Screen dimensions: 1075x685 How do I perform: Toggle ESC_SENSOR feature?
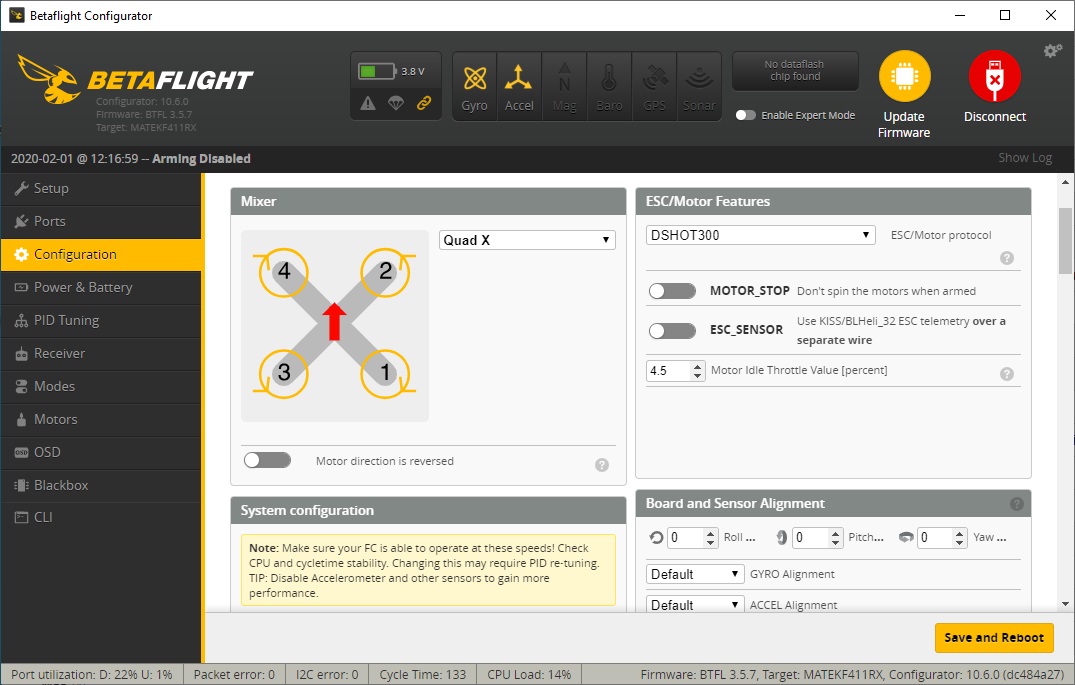click(x=673, y=331)
